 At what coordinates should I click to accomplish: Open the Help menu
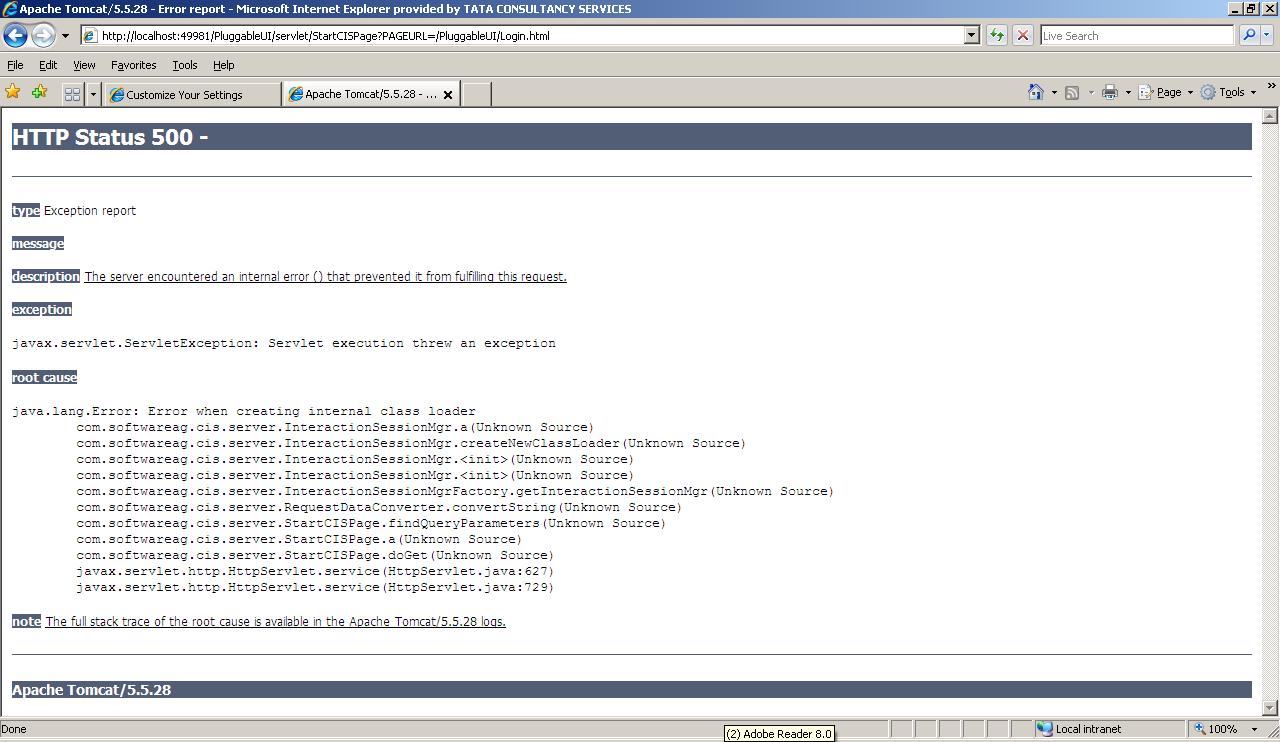(223, 65)
